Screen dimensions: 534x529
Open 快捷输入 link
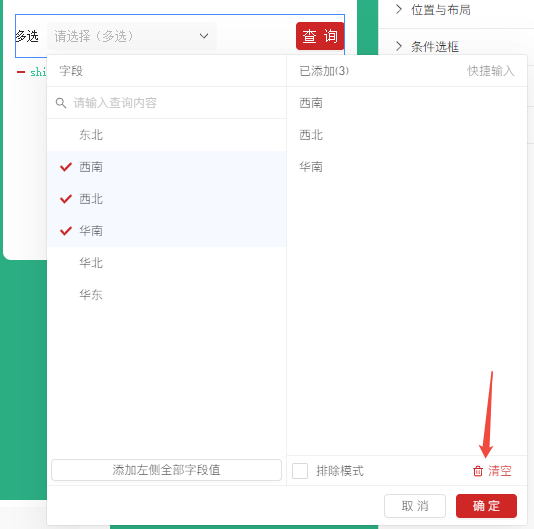click(x=491, y=71)
